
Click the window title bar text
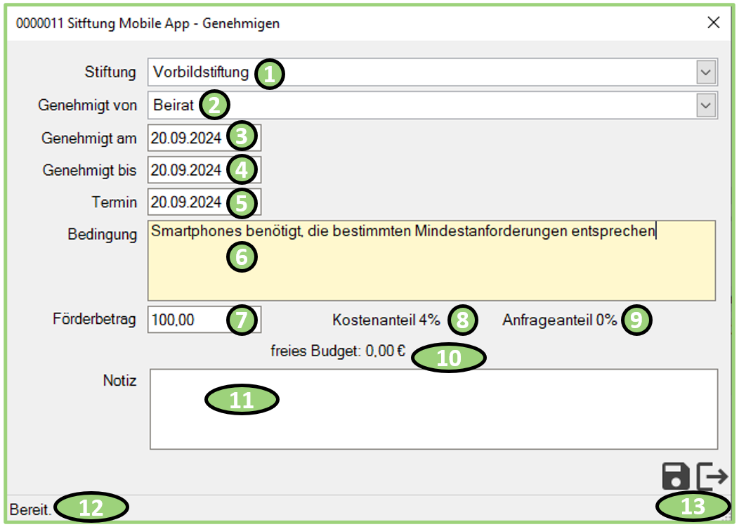(148, 22)
